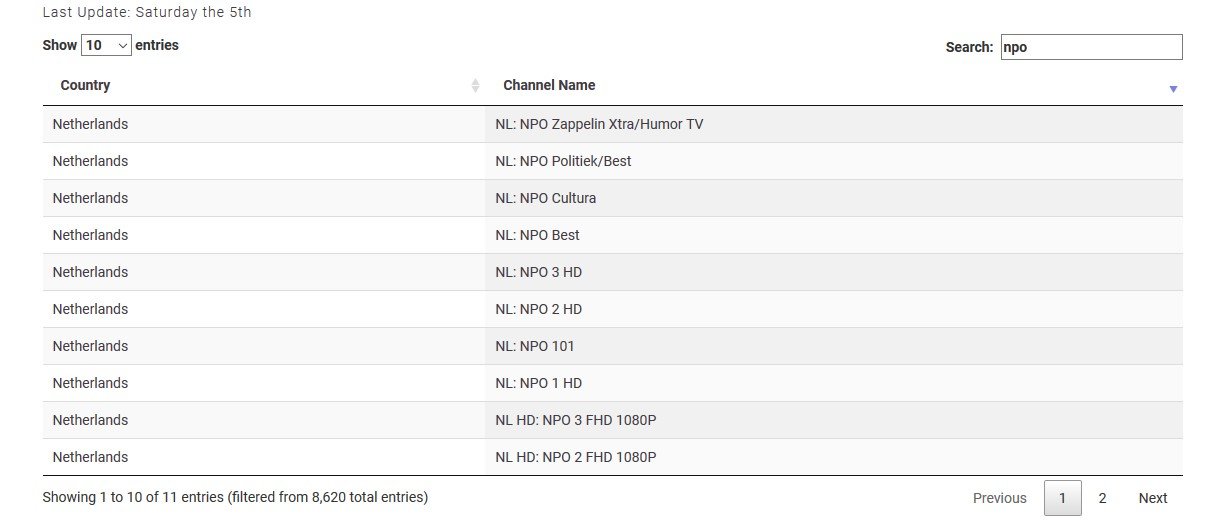1207x532 pixels.
Task: Select the NL: NPO 101 channel
Action: pos(535,346)
